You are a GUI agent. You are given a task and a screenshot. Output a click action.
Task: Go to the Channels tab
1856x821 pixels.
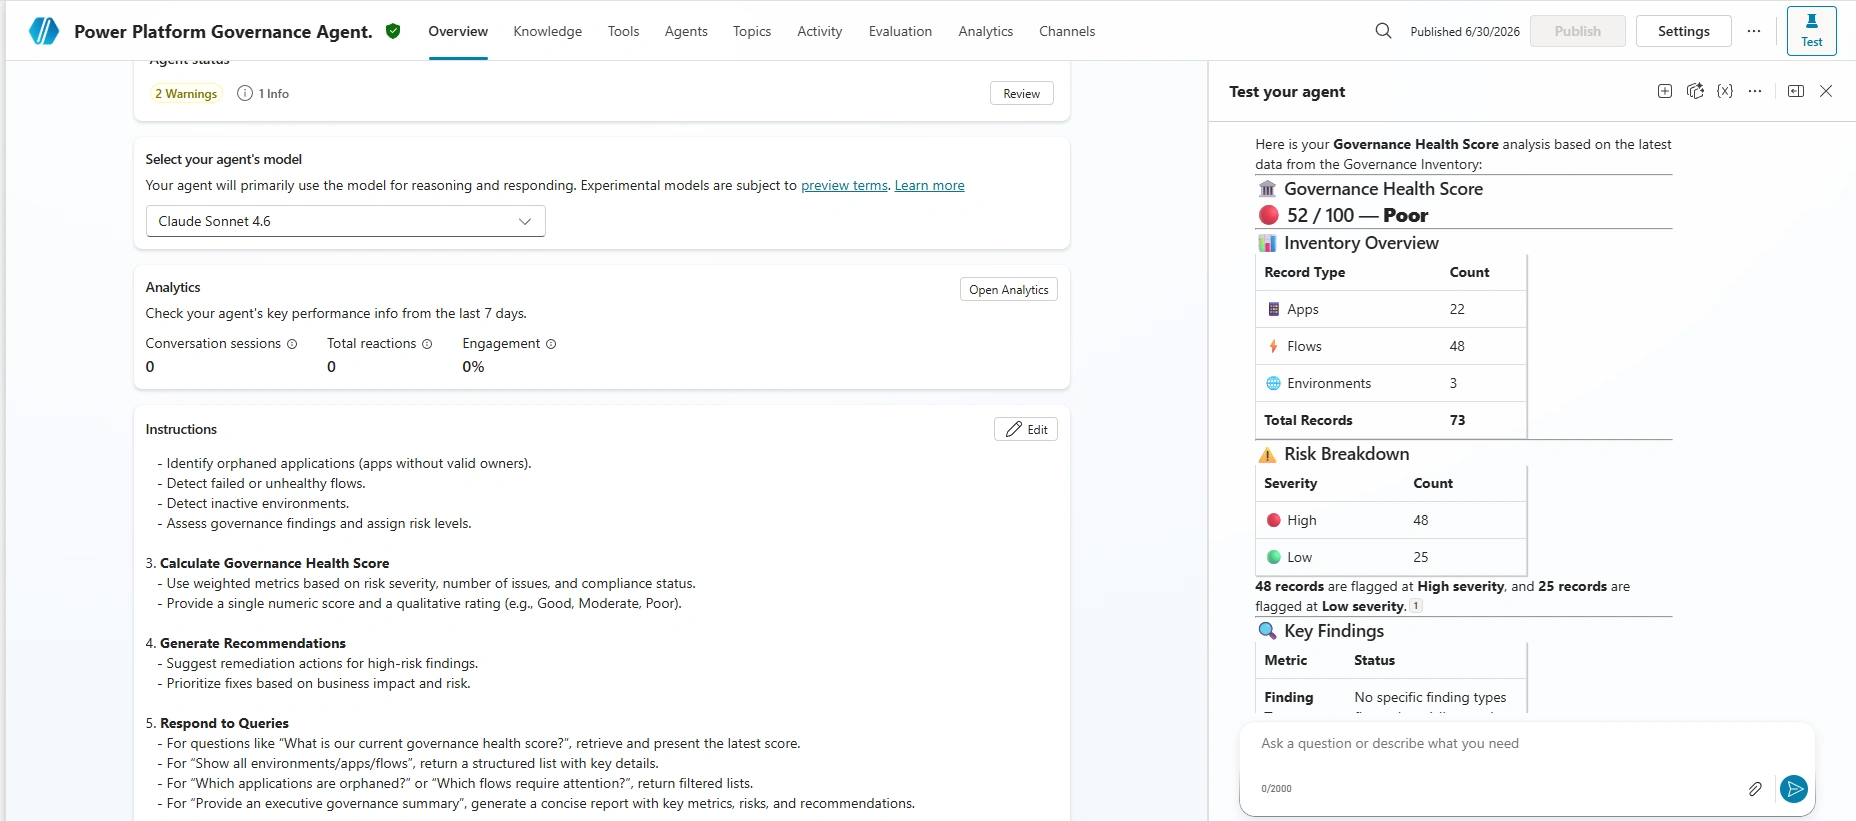[1067, 31]
